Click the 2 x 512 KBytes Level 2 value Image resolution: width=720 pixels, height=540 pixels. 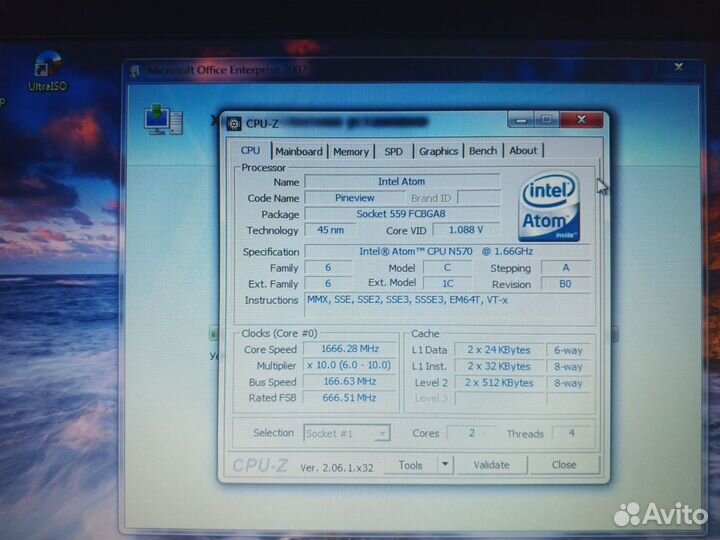point(499,383)
